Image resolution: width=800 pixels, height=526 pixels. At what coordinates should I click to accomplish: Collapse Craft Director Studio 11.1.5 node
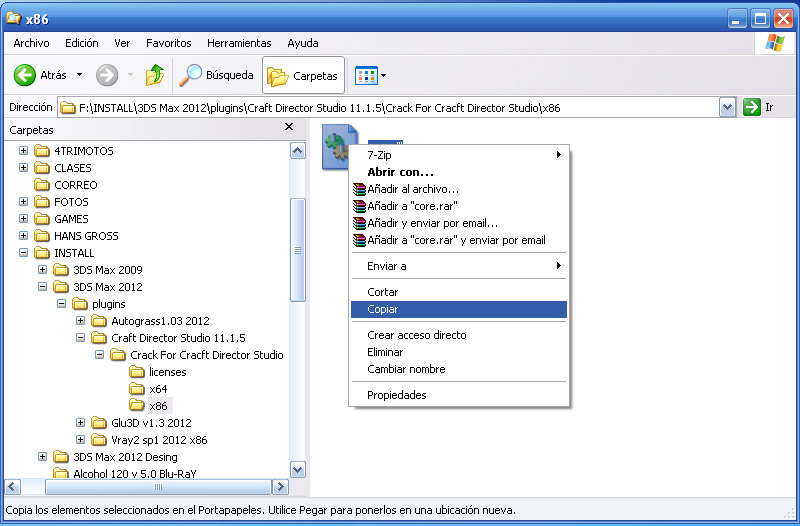click(80, 338)
